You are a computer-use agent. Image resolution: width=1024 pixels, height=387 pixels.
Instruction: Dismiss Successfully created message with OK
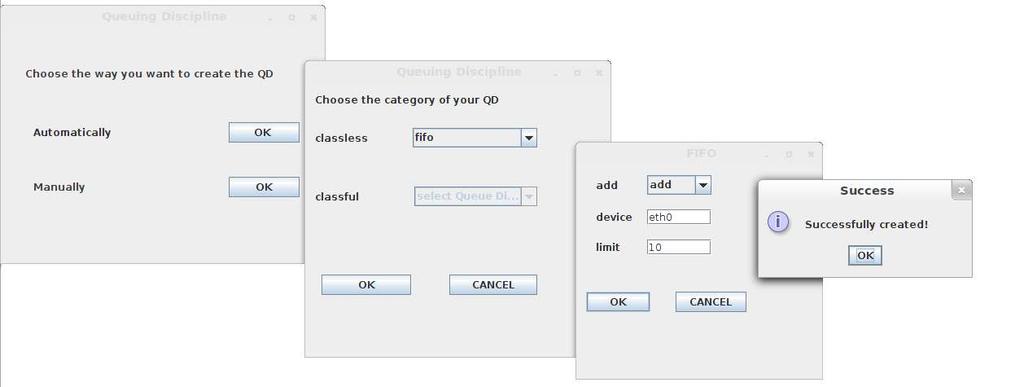865,255
